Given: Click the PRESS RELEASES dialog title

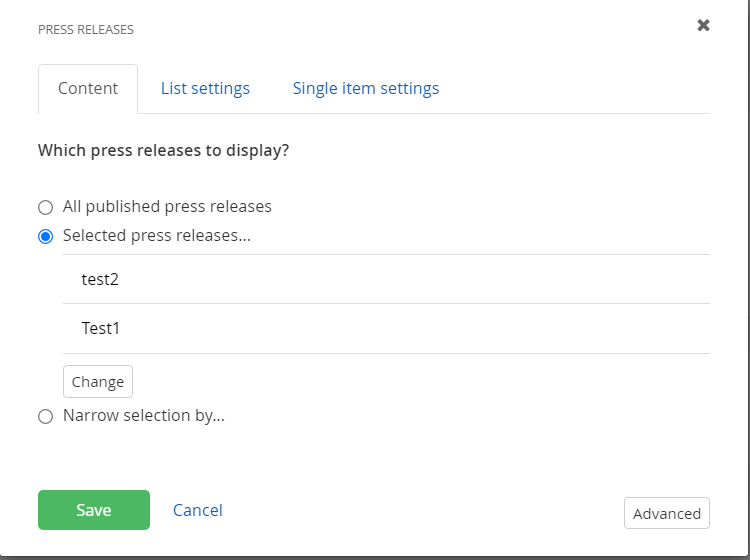Looking at the screenshot, I should 86,30.
